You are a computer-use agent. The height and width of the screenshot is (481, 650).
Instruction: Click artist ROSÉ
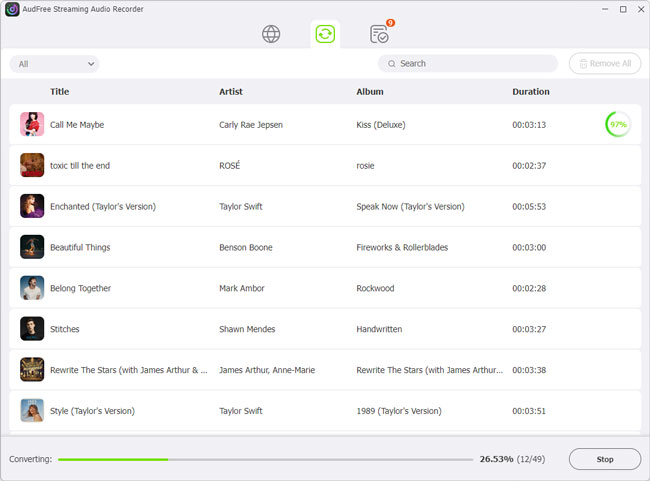coord(230,165)
